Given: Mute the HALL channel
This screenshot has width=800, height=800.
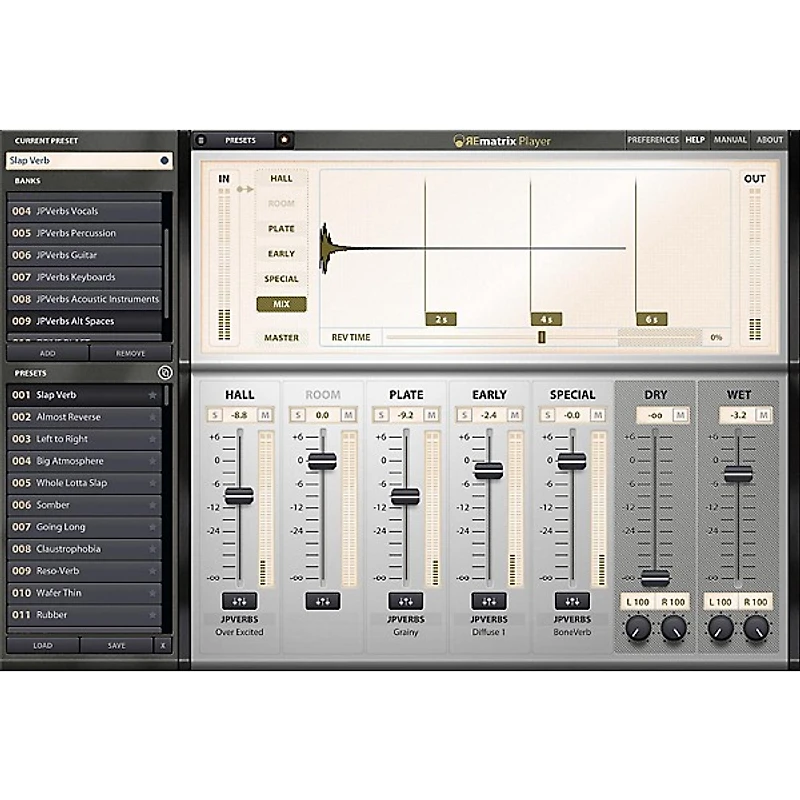Looking at the screenshot, I should (265, 414).
